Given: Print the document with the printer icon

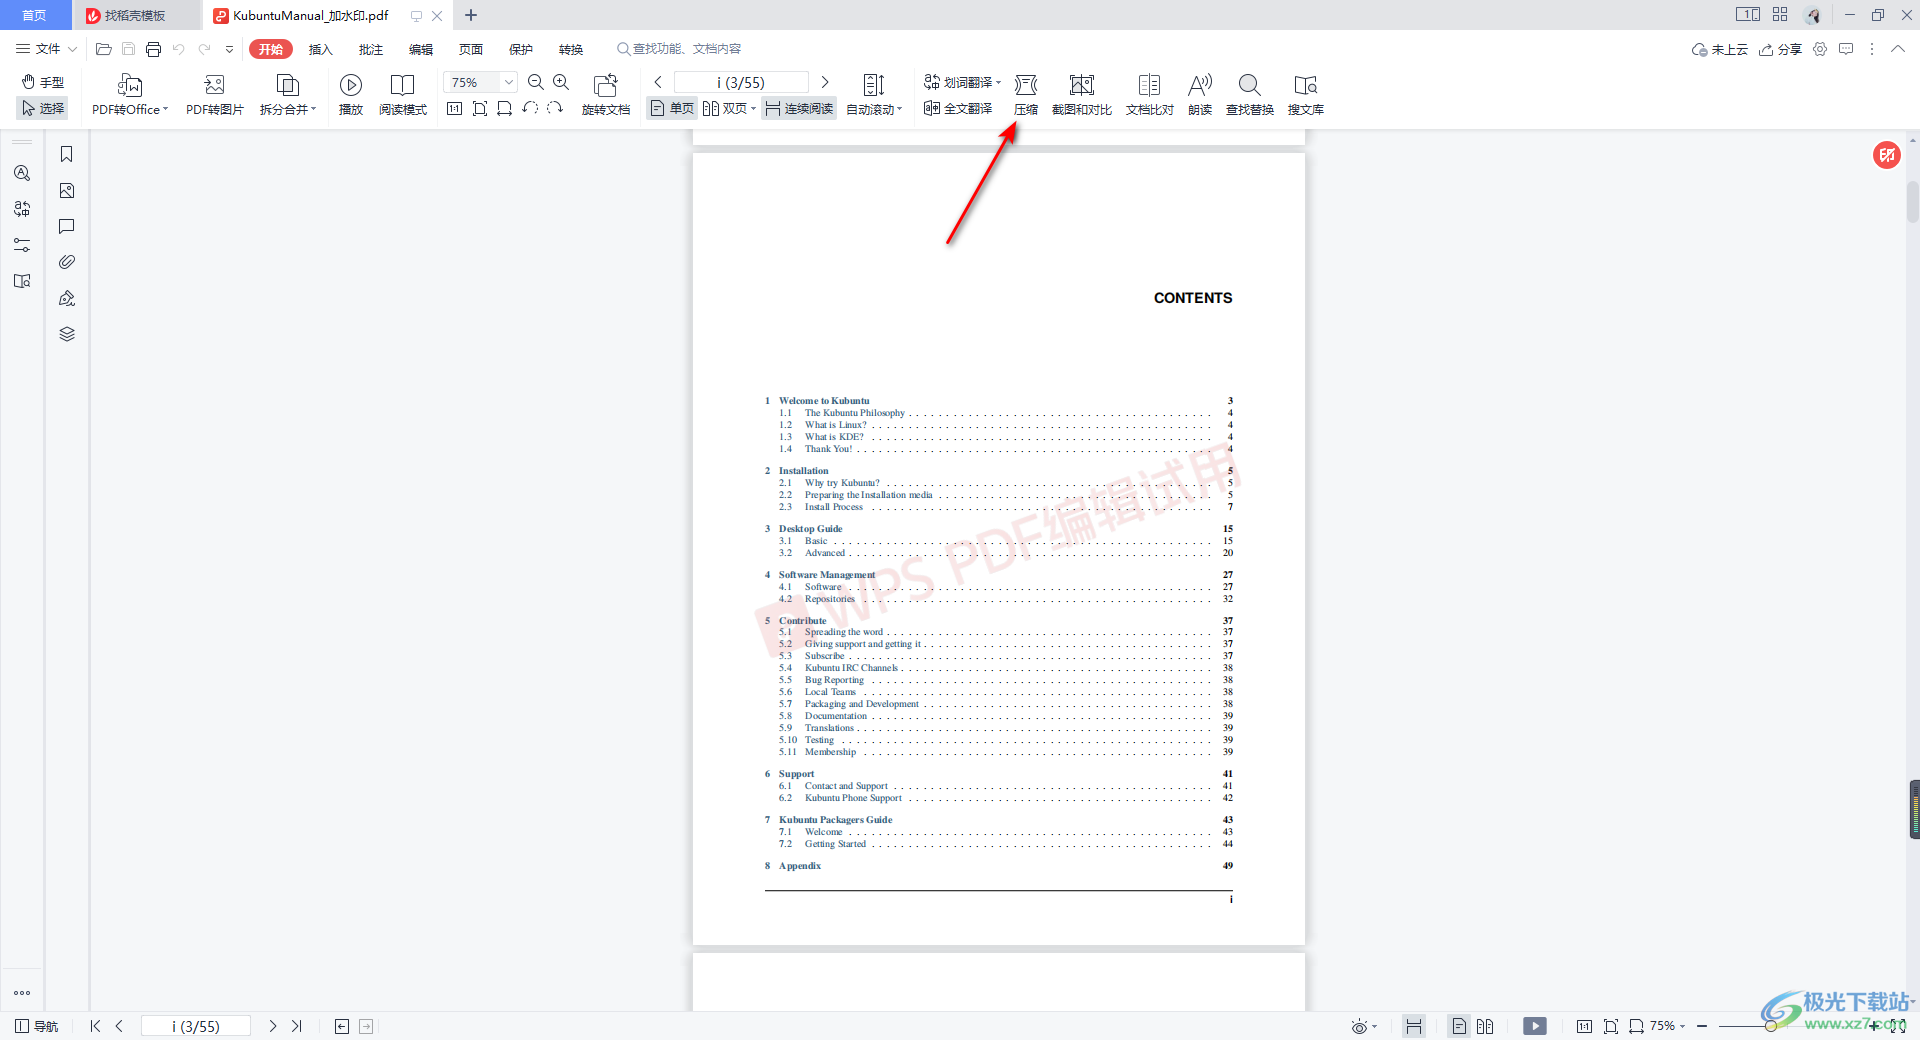Looking at the screenshot, I should tap(153, 48).
